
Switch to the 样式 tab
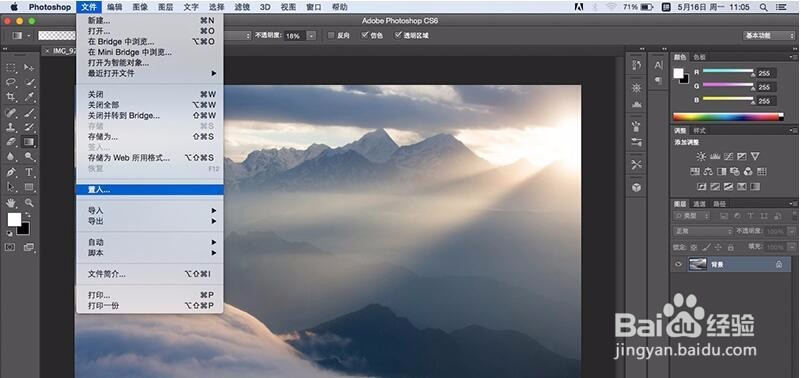click(x=699, y=131)
